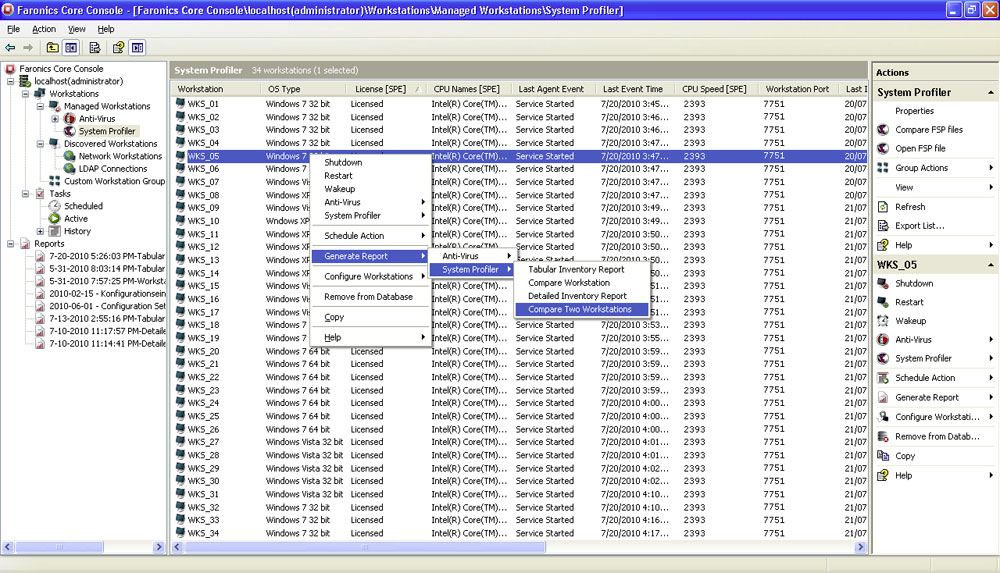Click the Anti-Virus node icon in tree
1000x573 pixels.
pos(70,119)
